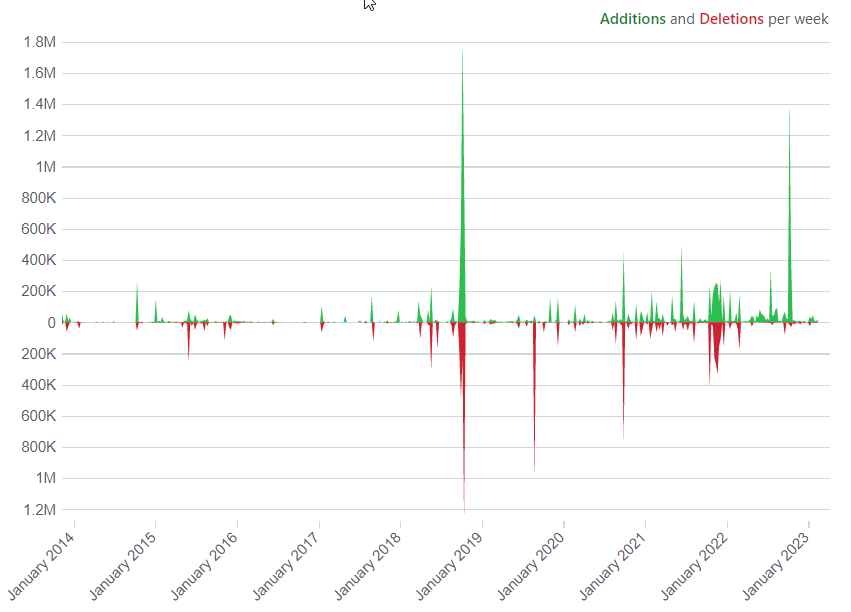Image resolution: width=851 pixels, height=612 pixels.
Task: Click the 1.8M y-axis label
Action: click(38, 42)
